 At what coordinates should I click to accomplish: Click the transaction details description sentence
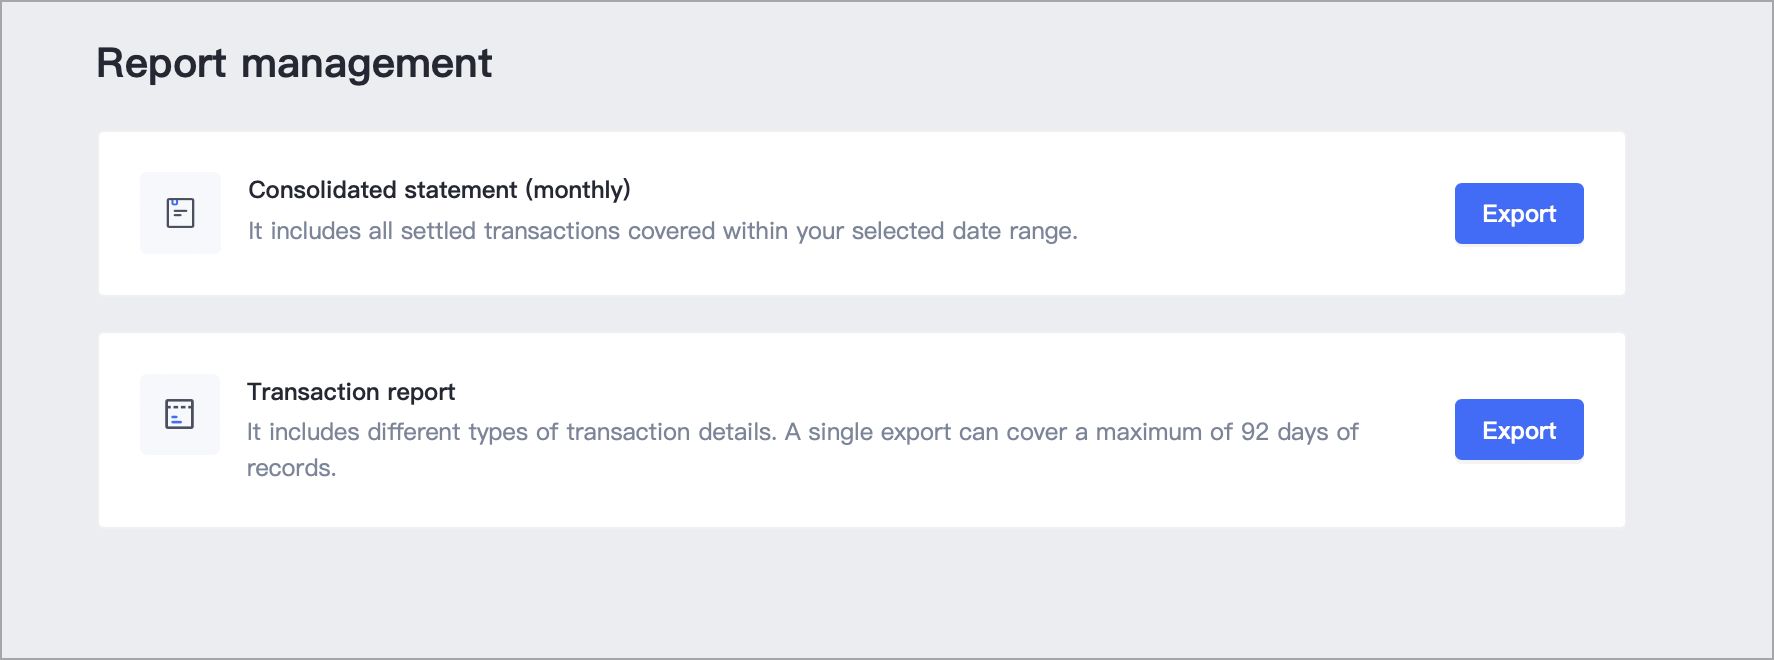pyautogui.click(x=802, y=449)
